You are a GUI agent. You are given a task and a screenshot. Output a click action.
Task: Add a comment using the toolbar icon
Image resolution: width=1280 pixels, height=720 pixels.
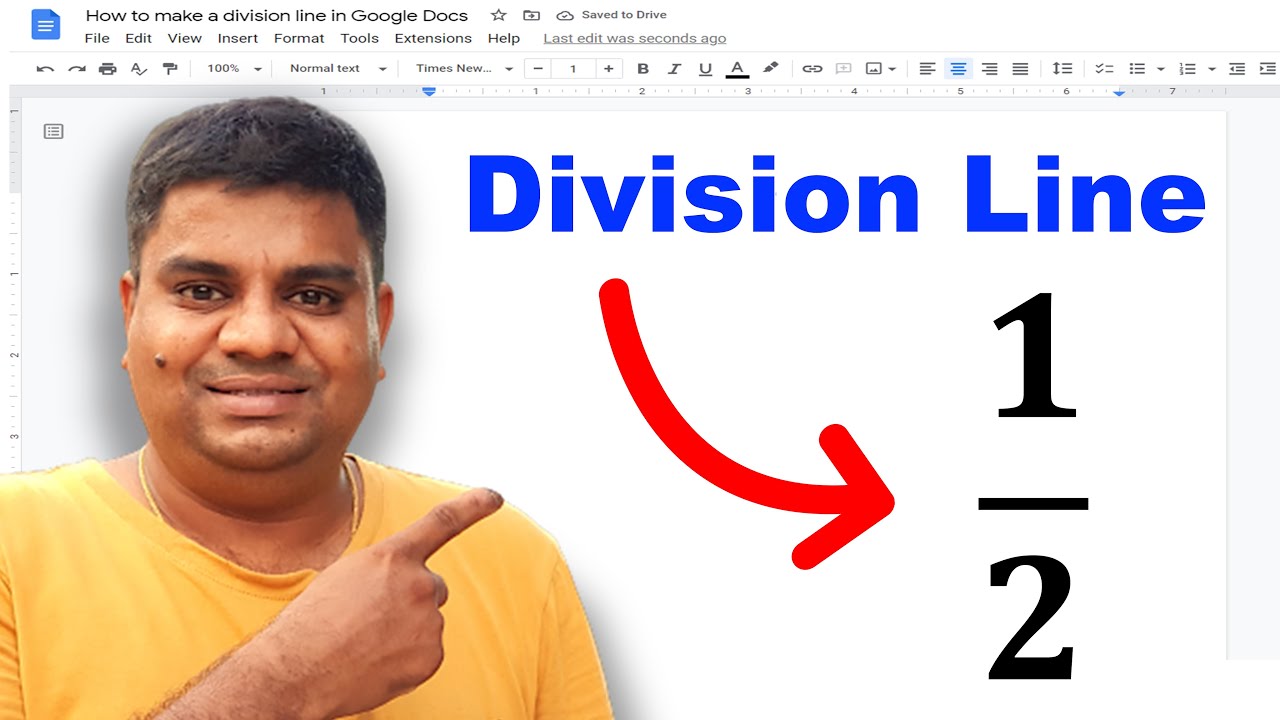tap(843, 69)
